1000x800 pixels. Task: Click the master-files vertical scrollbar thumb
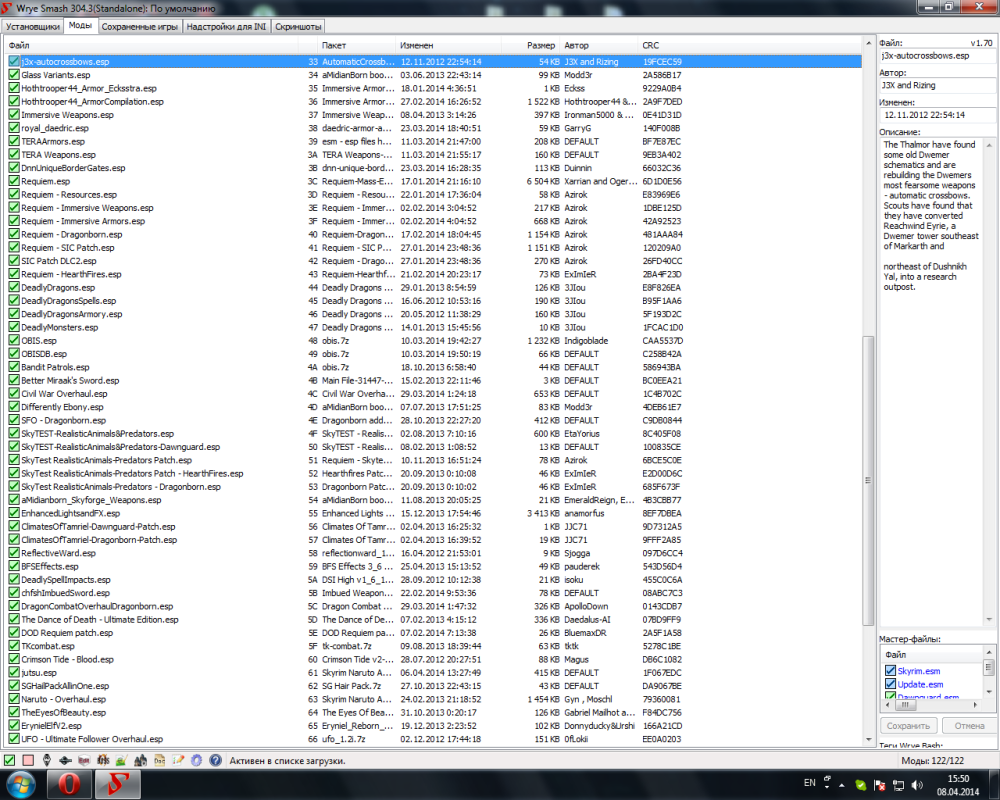pyautogui.click(x=989, y=667)
